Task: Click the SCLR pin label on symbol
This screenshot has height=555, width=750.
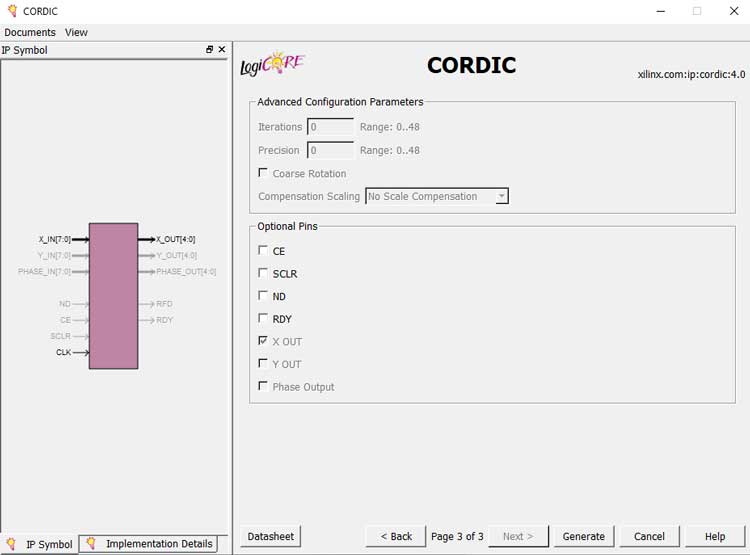Action: [61, 336]
